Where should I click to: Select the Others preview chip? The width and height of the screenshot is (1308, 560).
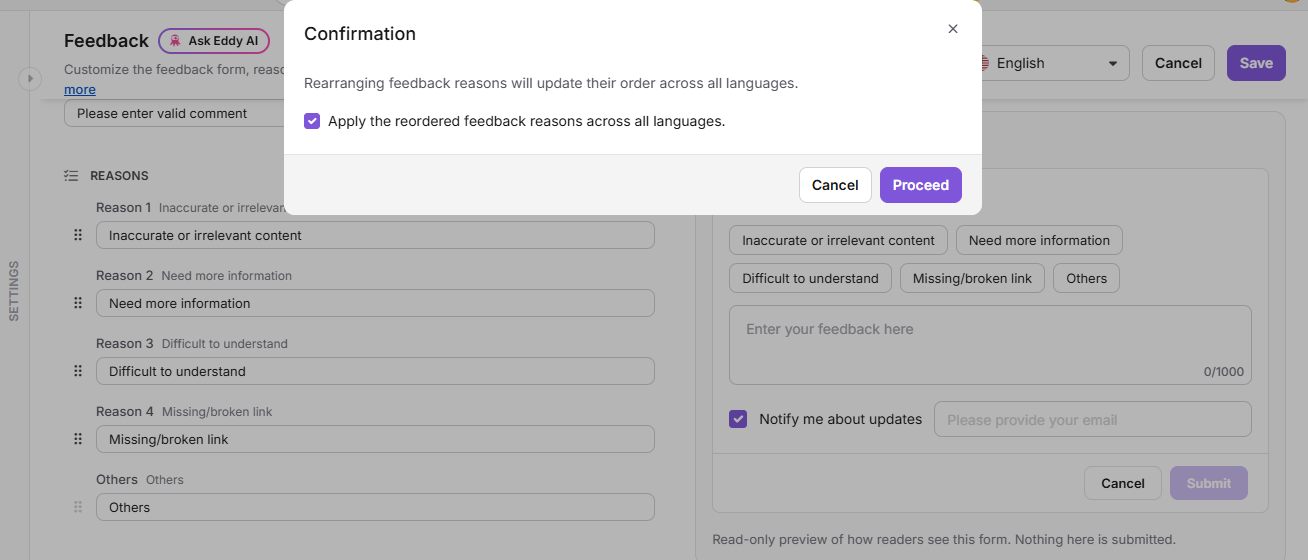1086,278
